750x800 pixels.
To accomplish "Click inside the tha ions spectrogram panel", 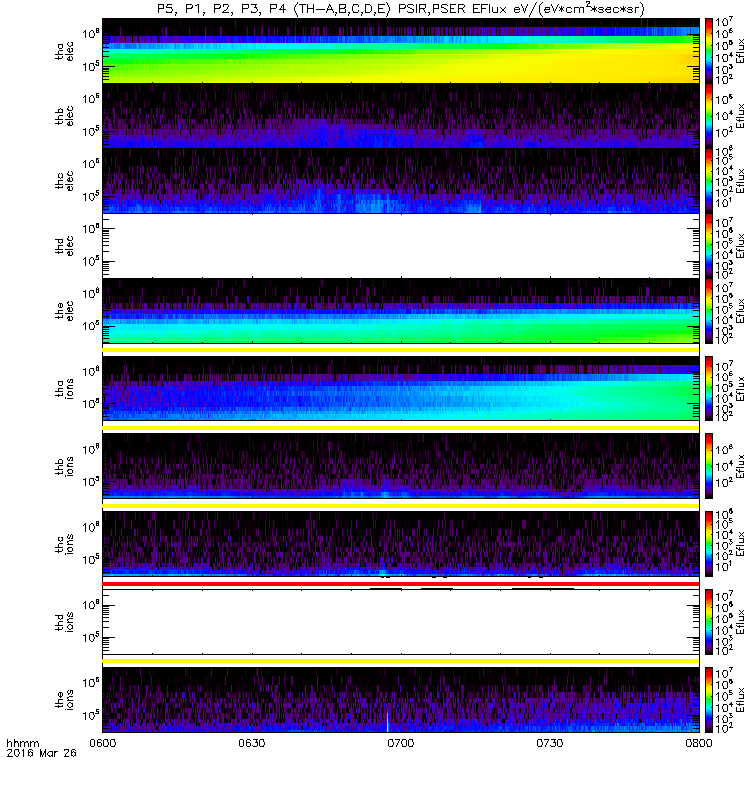I will coord(401,388).
